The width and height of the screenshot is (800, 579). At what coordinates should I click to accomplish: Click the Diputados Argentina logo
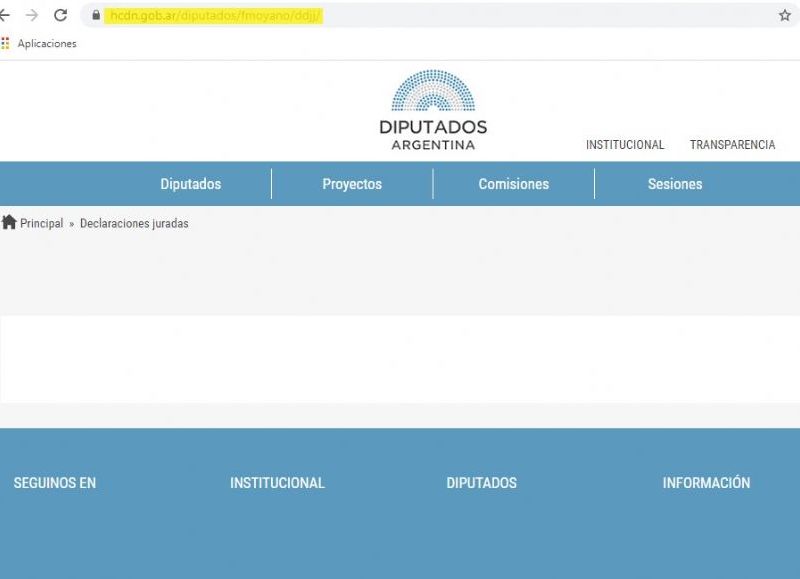click(x=433, y=110)
